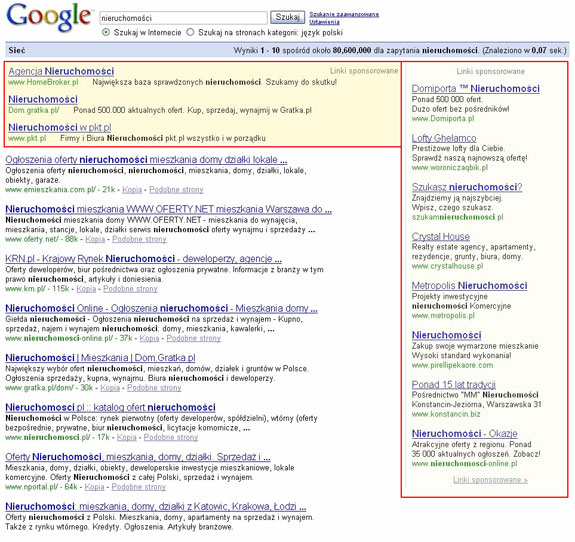Open sidebar ad Lofty Ghelamco
Viewport: 575px width, 542px height.
pos(444,138)
